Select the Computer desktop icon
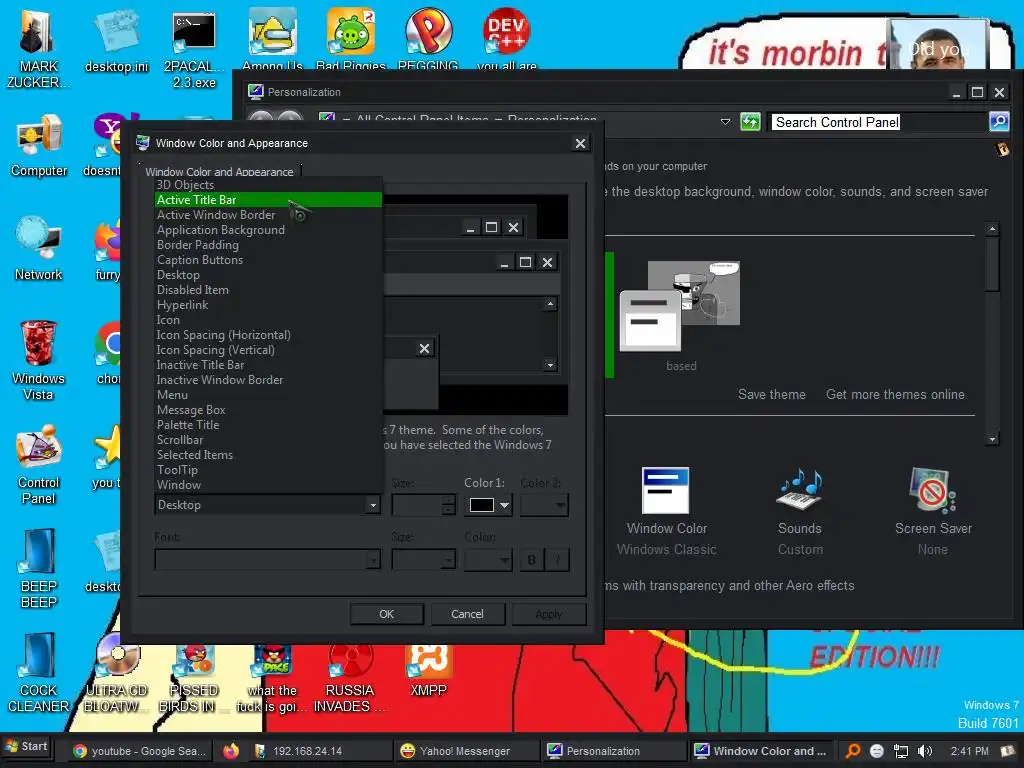1024x768 pixels. 39,146
